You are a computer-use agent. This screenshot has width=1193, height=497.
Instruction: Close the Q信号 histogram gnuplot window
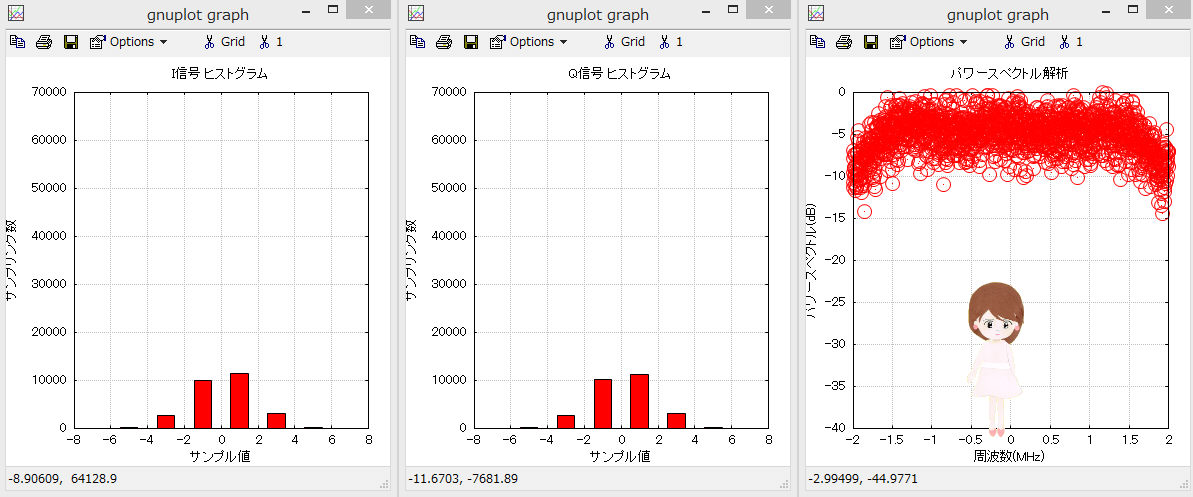pos(770,10)
